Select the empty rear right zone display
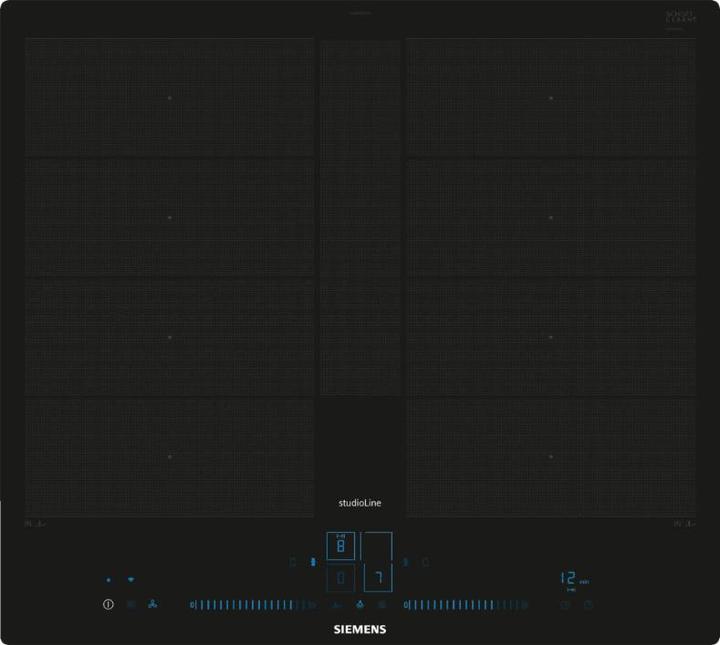This screenshot has height=645, width=720. (378, 545)
